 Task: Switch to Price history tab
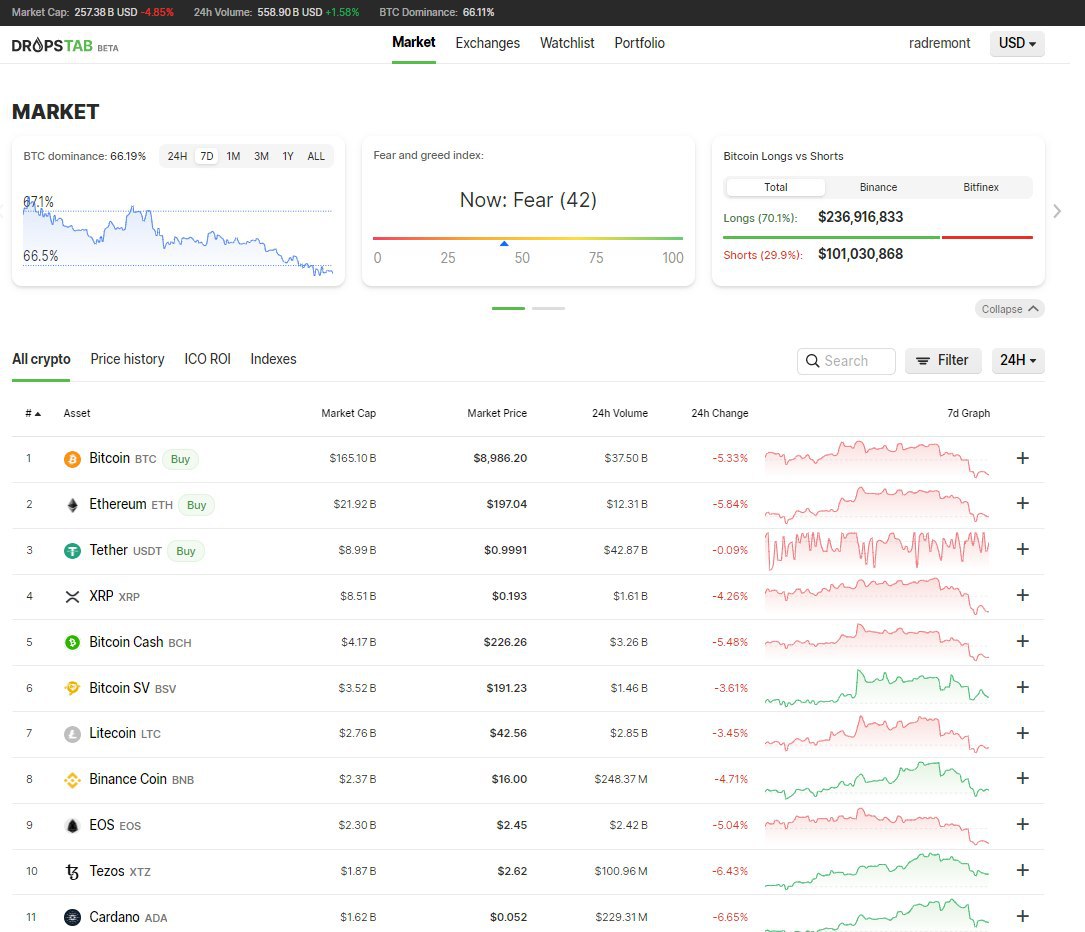(x=127, y=359)
